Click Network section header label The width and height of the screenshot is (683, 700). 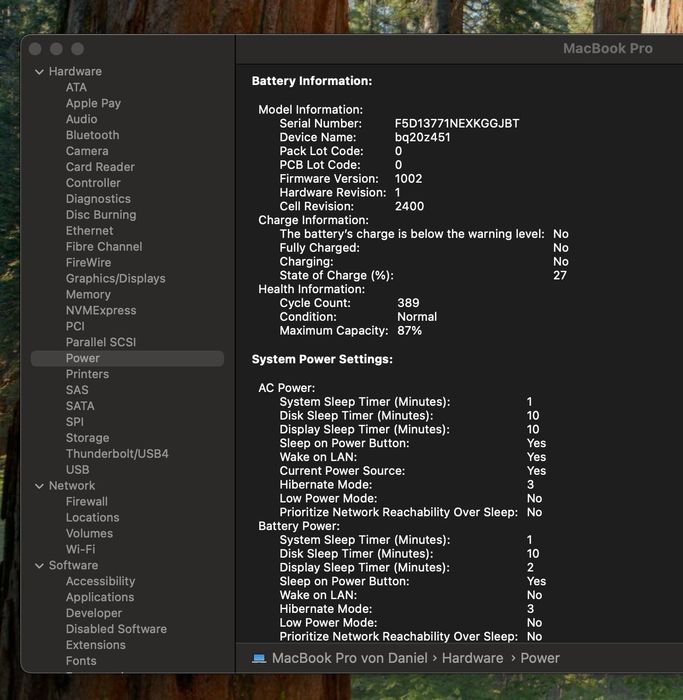[x=72, y=486]
